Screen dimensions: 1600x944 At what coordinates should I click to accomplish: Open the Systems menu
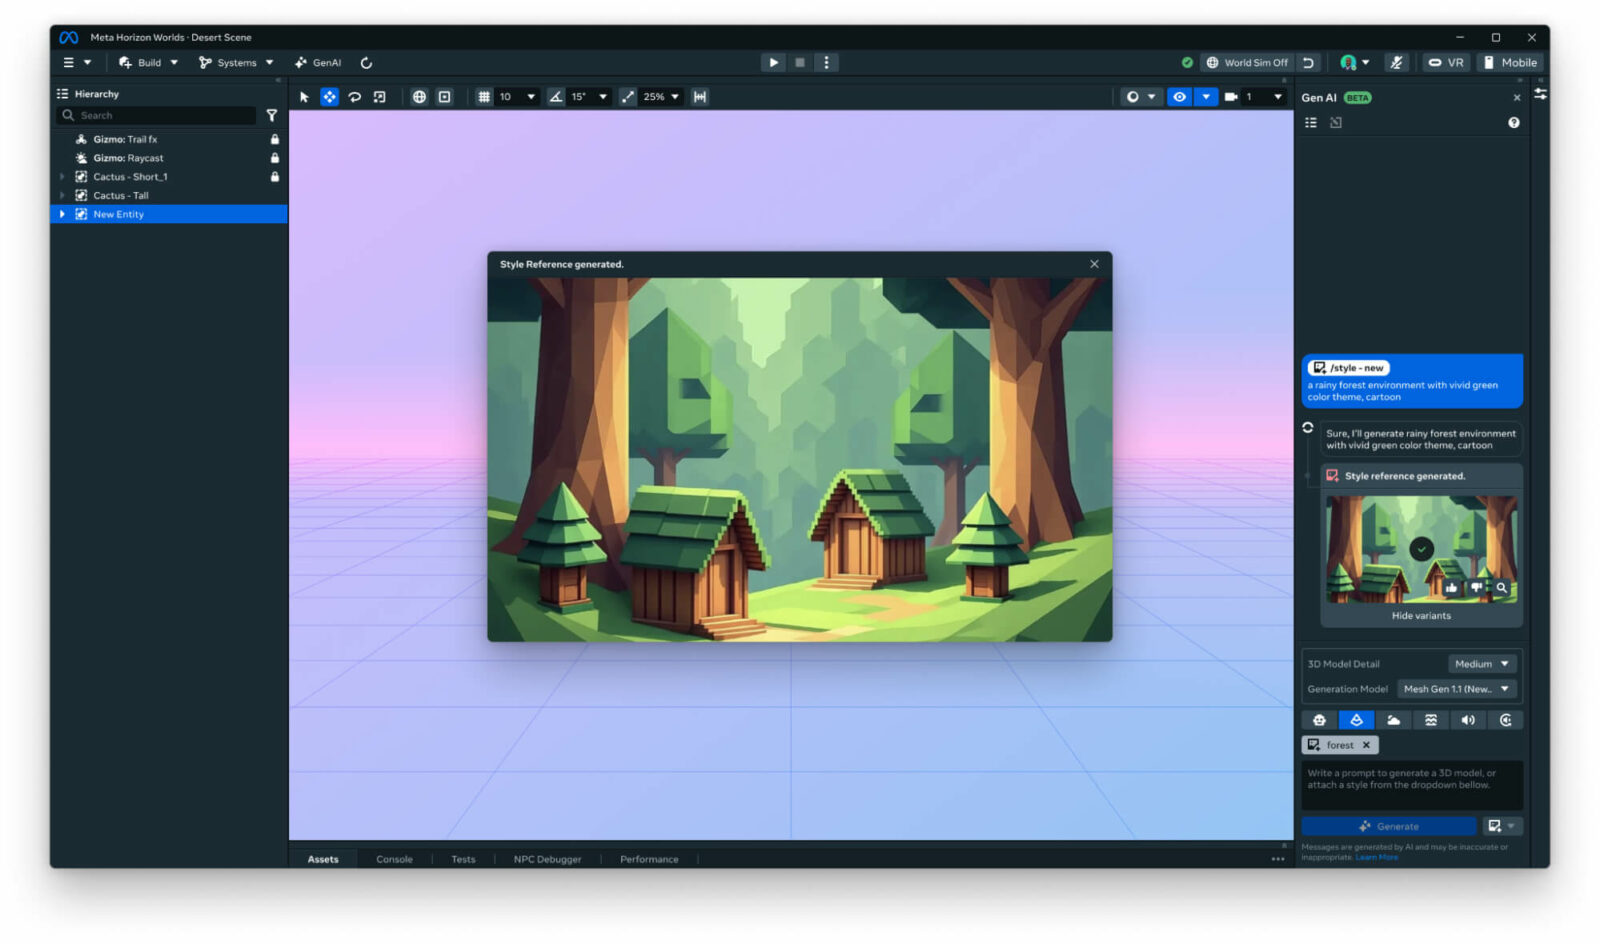tap(236, 63)
